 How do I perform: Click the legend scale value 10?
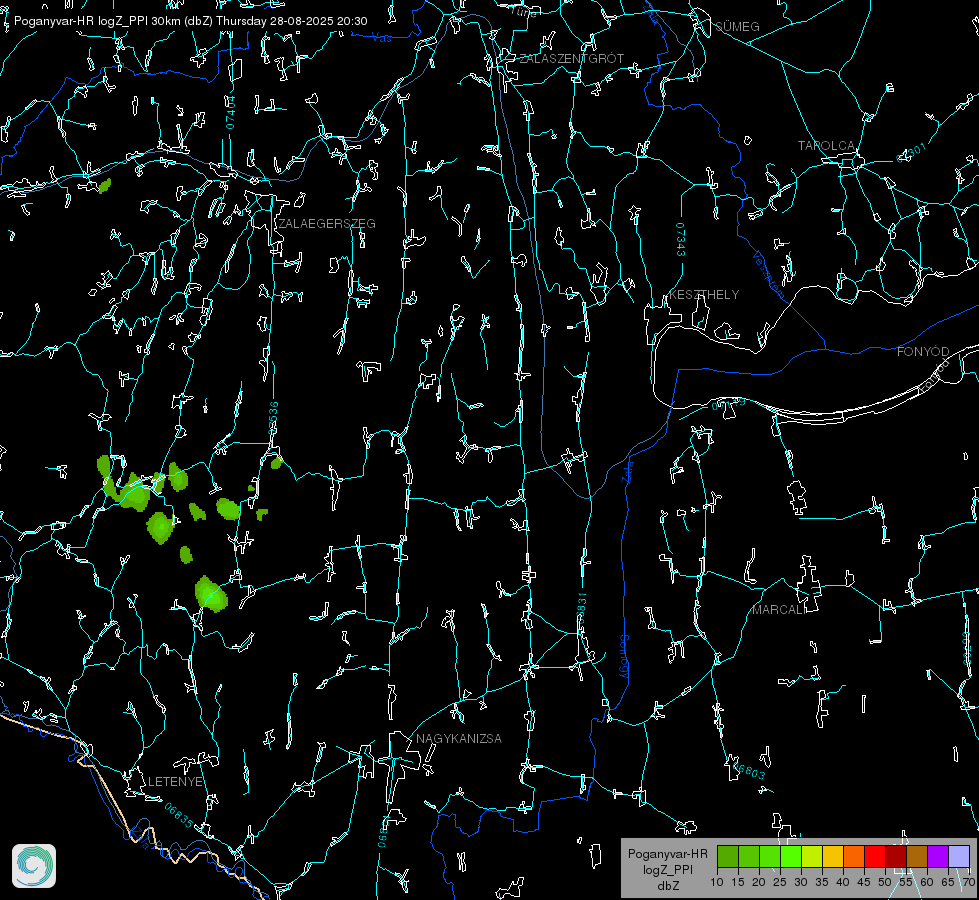click(x=717, y=883)
